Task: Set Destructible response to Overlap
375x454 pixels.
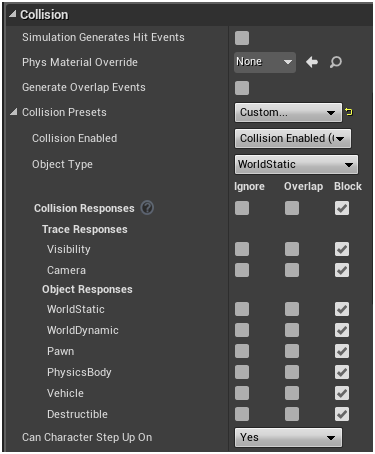Action: (292, 414)
